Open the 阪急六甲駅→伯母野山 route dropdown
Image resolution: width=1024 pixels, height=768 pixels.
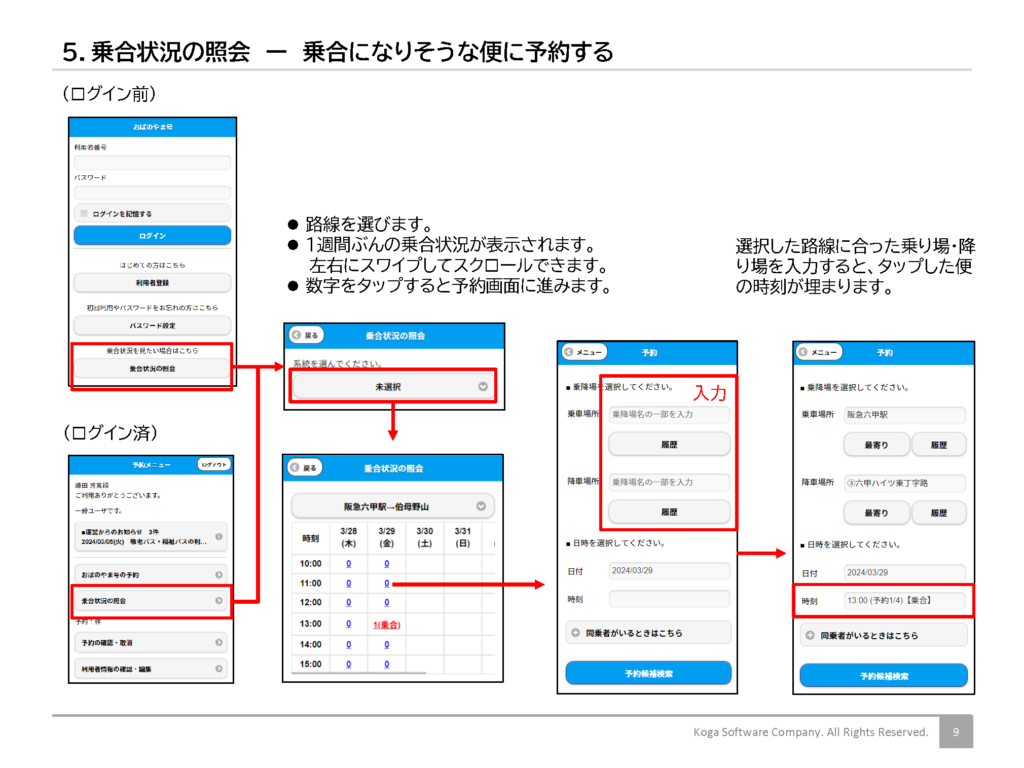pyautogui.click(x=393, y=506)
